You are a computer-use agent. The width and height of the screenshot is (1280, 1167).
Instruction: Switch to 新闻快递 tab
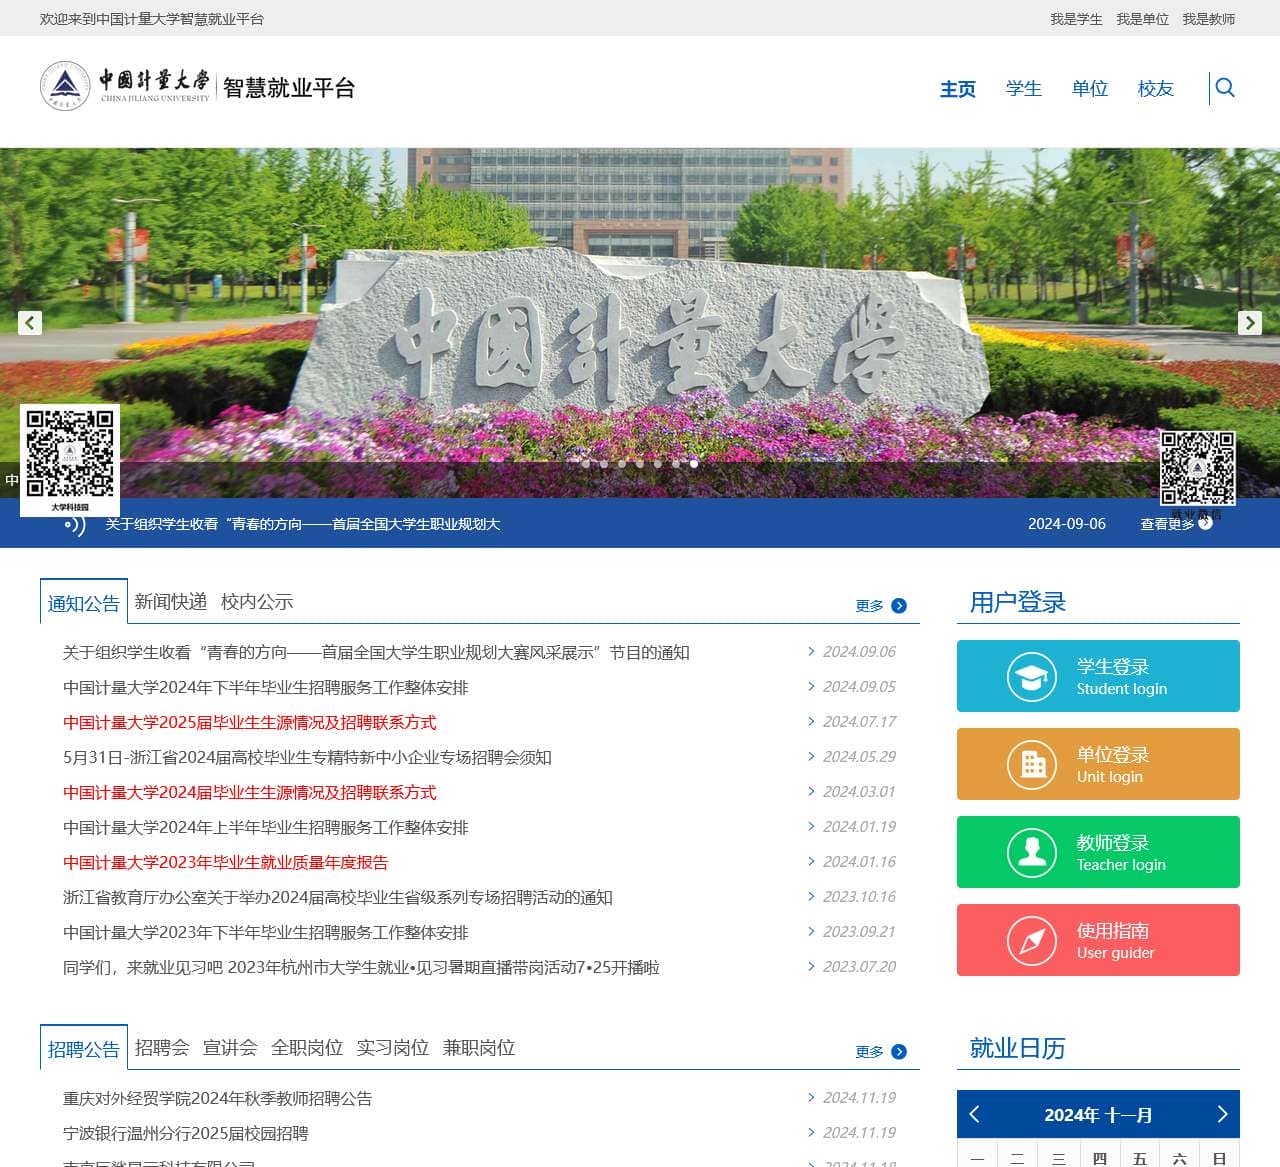pos(171,601)
